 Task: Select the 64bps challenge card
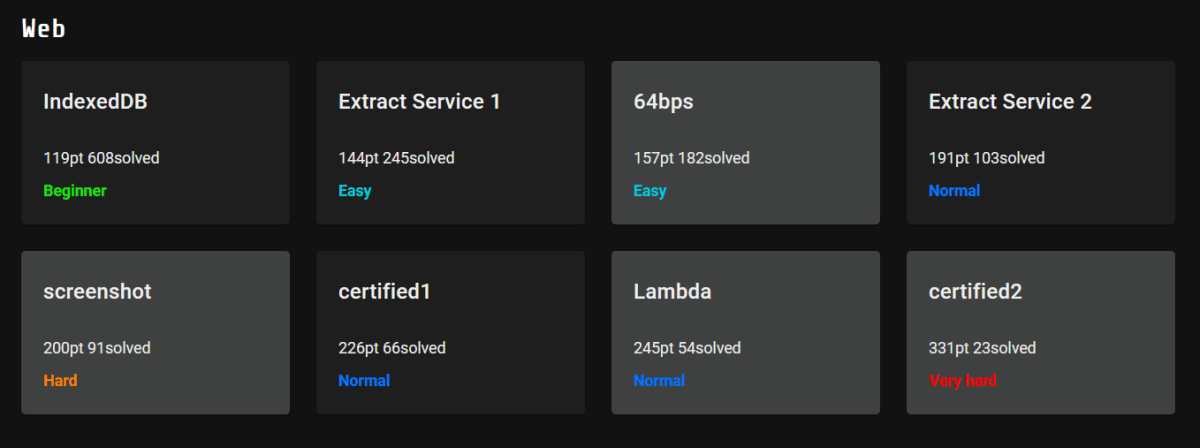click(x=745, y=142)
